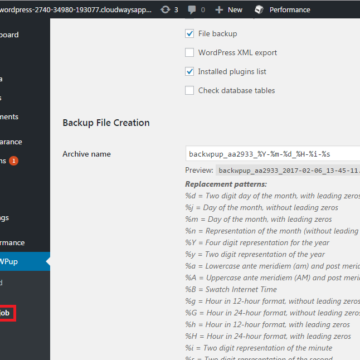Uncheck the Installed plugins list checkbox

click(189, 72)
